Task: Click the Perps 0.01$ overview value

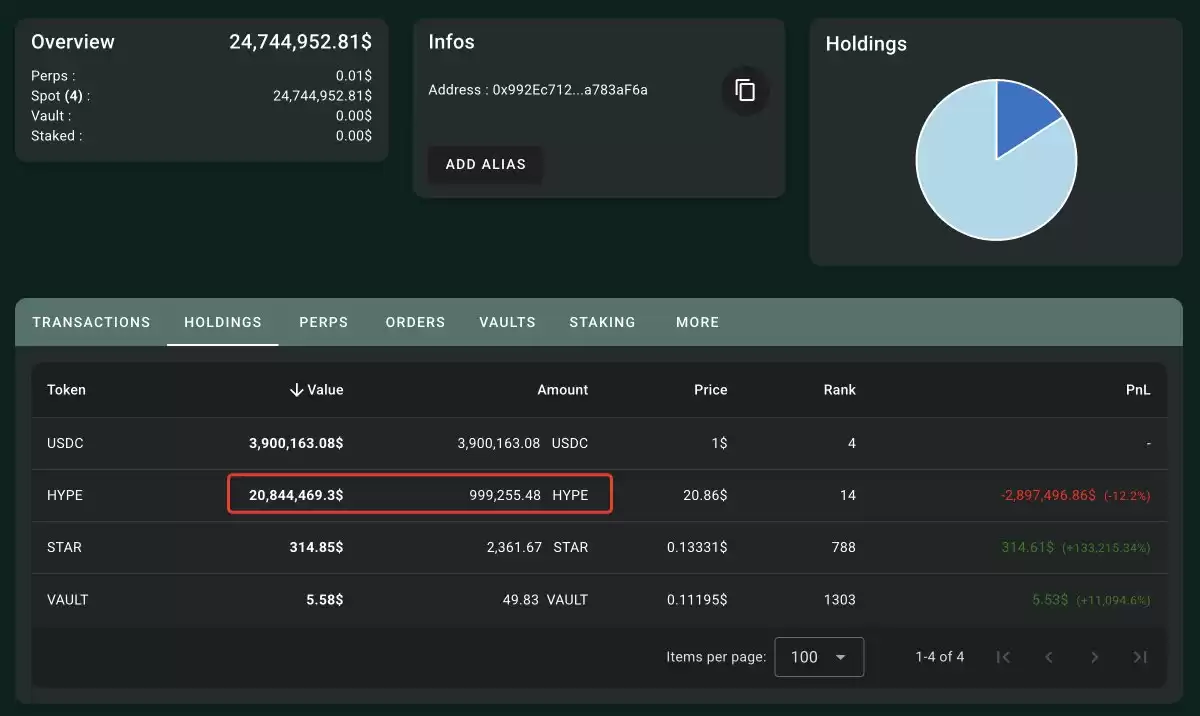Action: coord(354,75)
